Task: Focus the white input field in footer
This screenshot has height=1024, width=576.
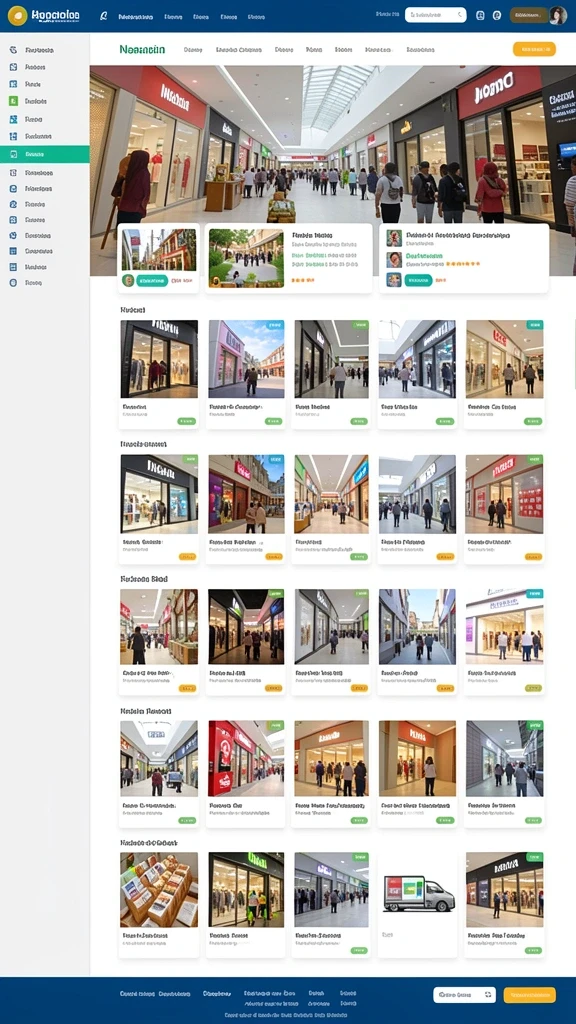Action: (464, 995)
